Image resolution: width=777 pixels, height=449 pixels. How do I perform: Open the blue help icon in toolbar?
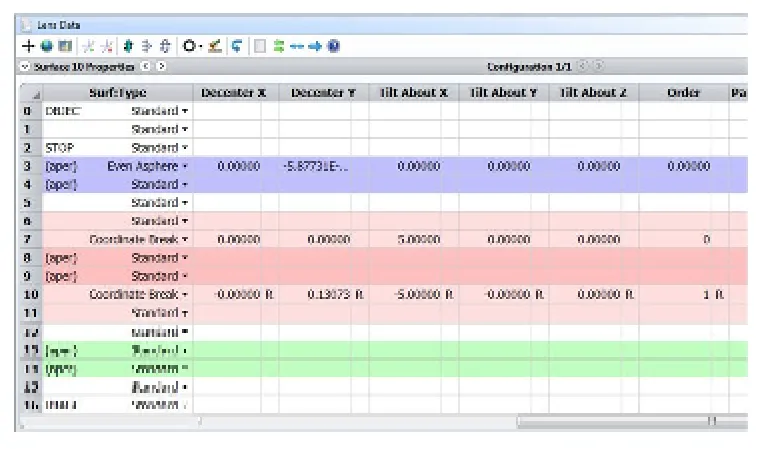pyautogui.click(x=333, y=46)
